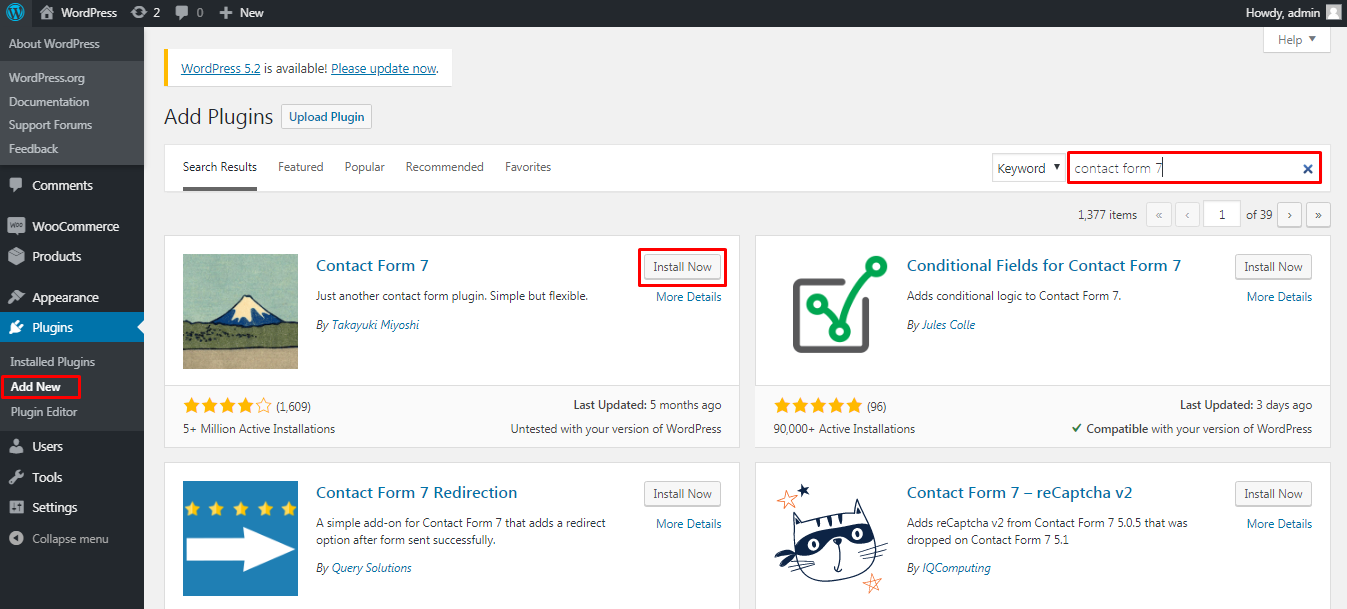Open the Contact Form 7 Redirection title
Viewport: 1347px width, 609px height.
coord(417,493)
